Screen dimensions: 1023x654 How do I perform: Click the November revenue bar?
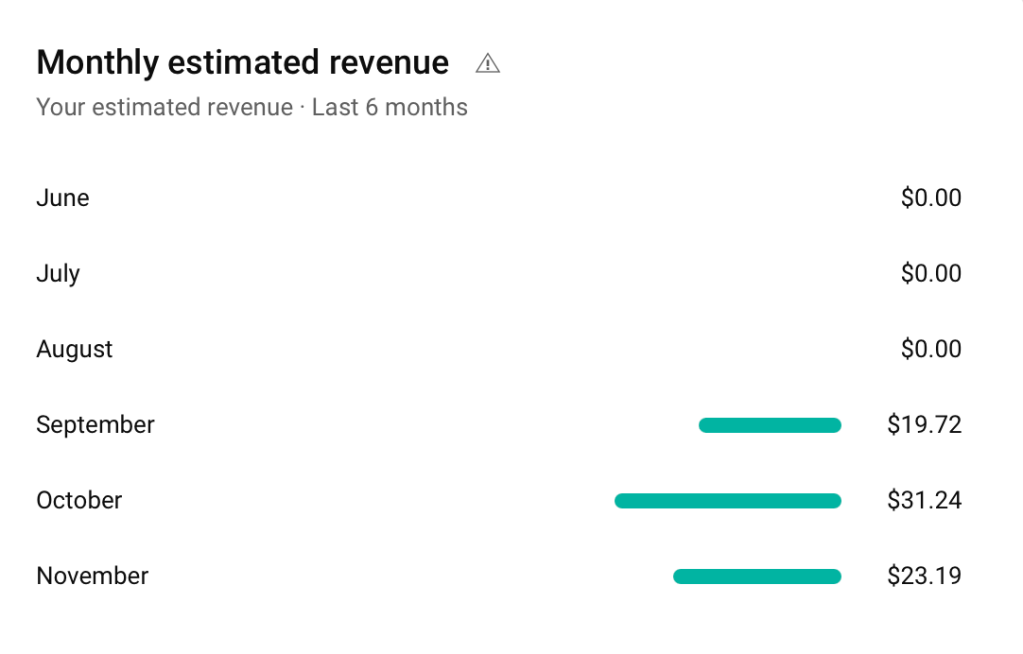pos(757,576)
